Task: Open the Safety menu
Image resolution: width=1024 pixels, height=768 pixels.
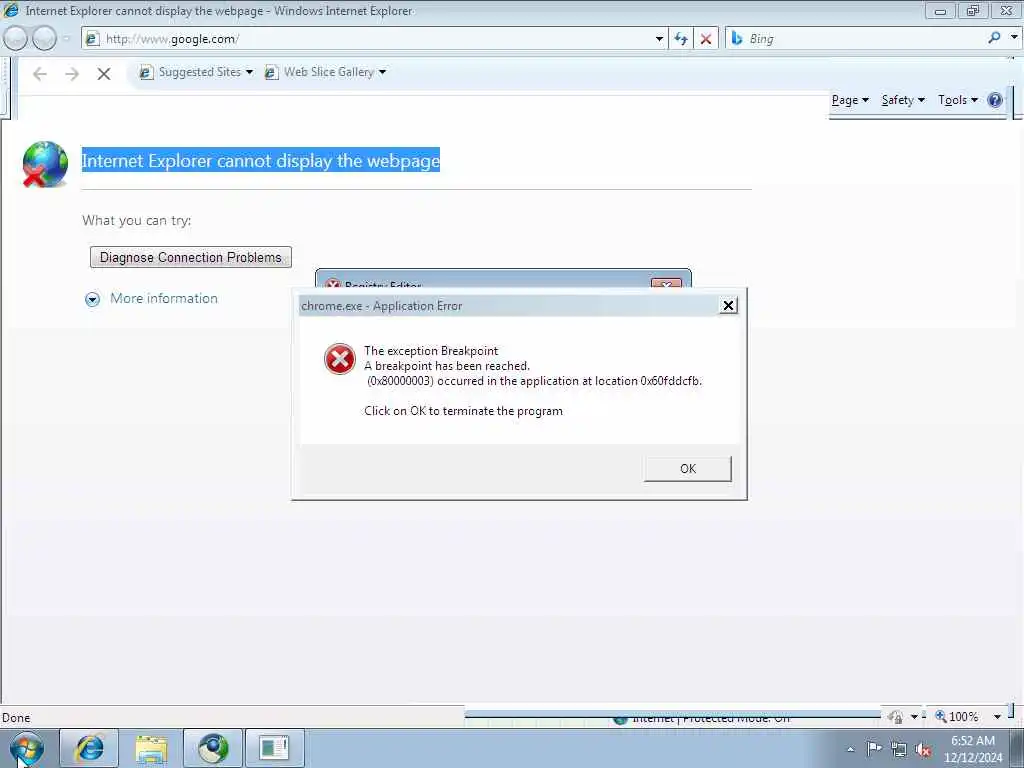Action: (903, 100)
